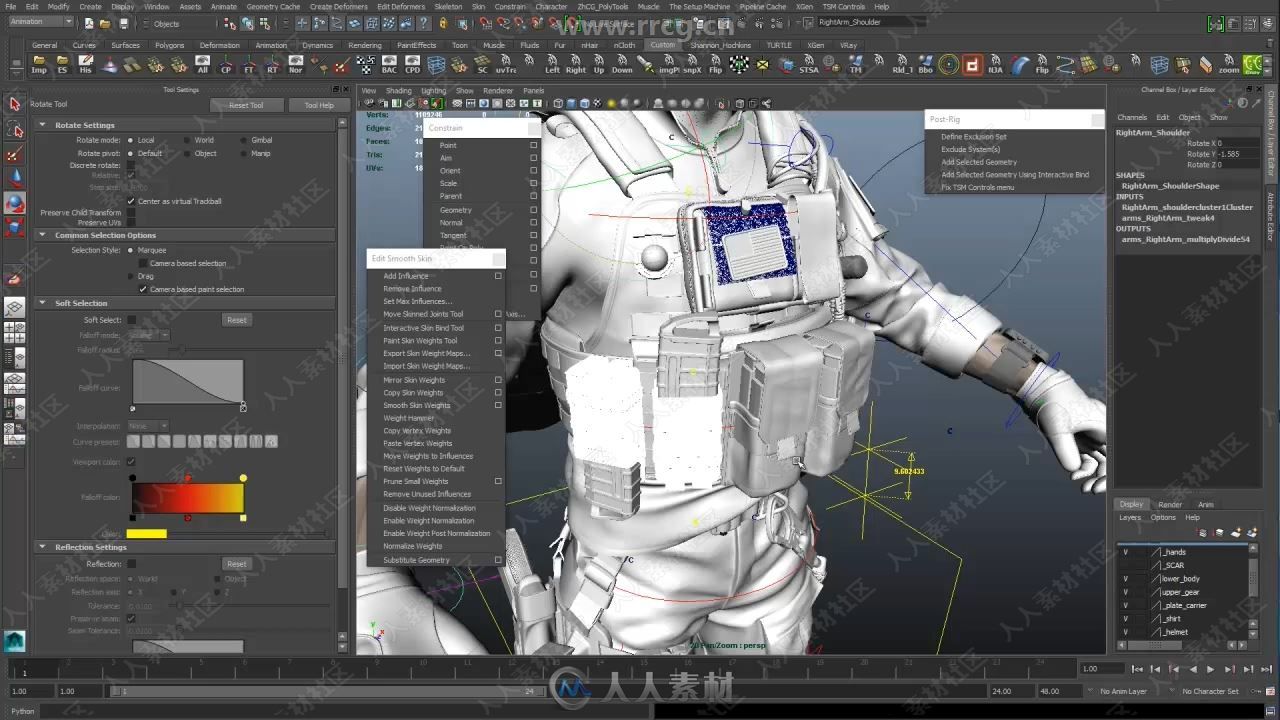1280x720 pixels.
Task: Select the Select Tool arrow in the toolbox
Action: (x=14, y=104)
